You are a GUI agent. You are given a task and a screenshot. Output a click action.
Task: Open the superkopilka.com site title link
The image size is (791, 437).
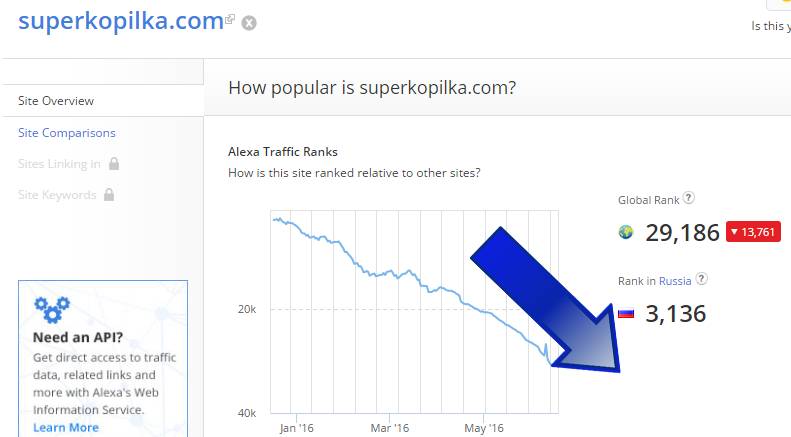(121, 21)
